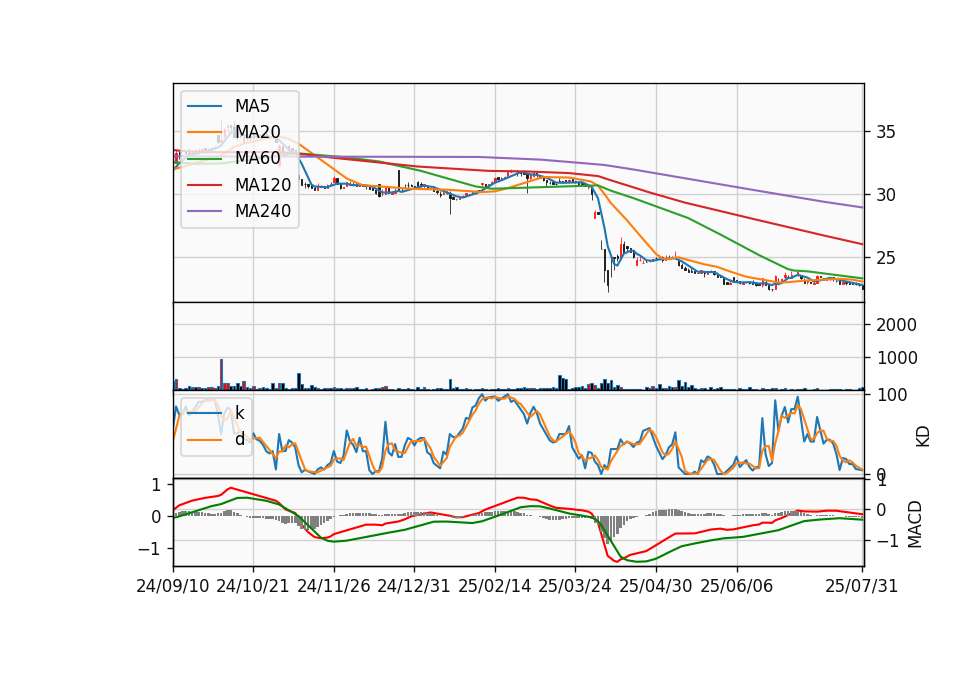The height and width of the screenshot is (690, 960).
Task: Click the blue MA5 legend line swatch
Action: [204, 106]
